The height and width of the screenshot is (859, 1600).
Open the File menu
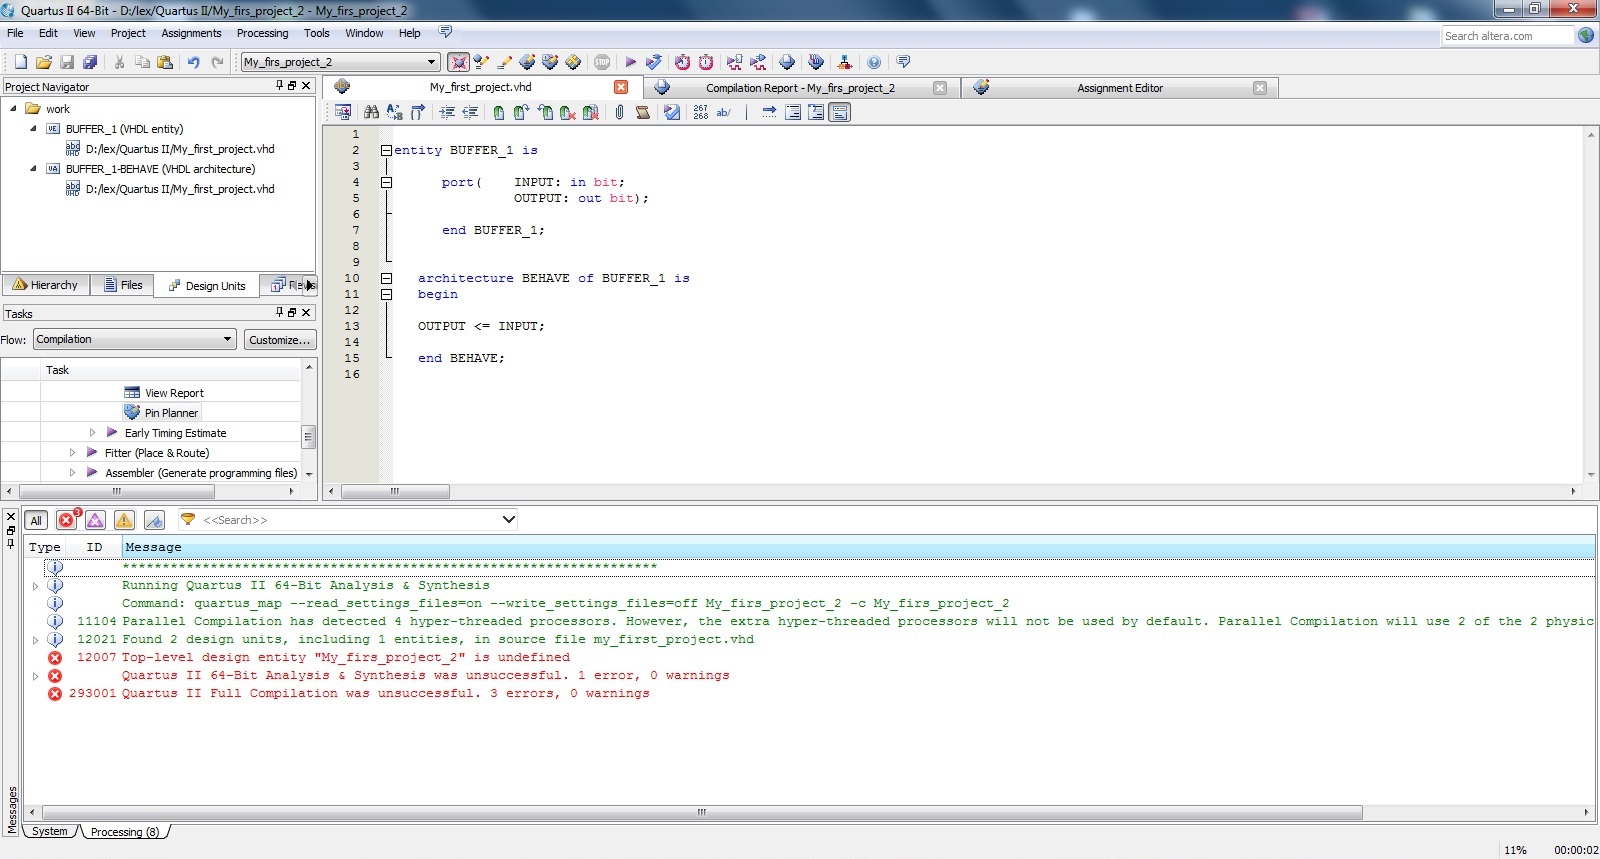coord(15,33)
